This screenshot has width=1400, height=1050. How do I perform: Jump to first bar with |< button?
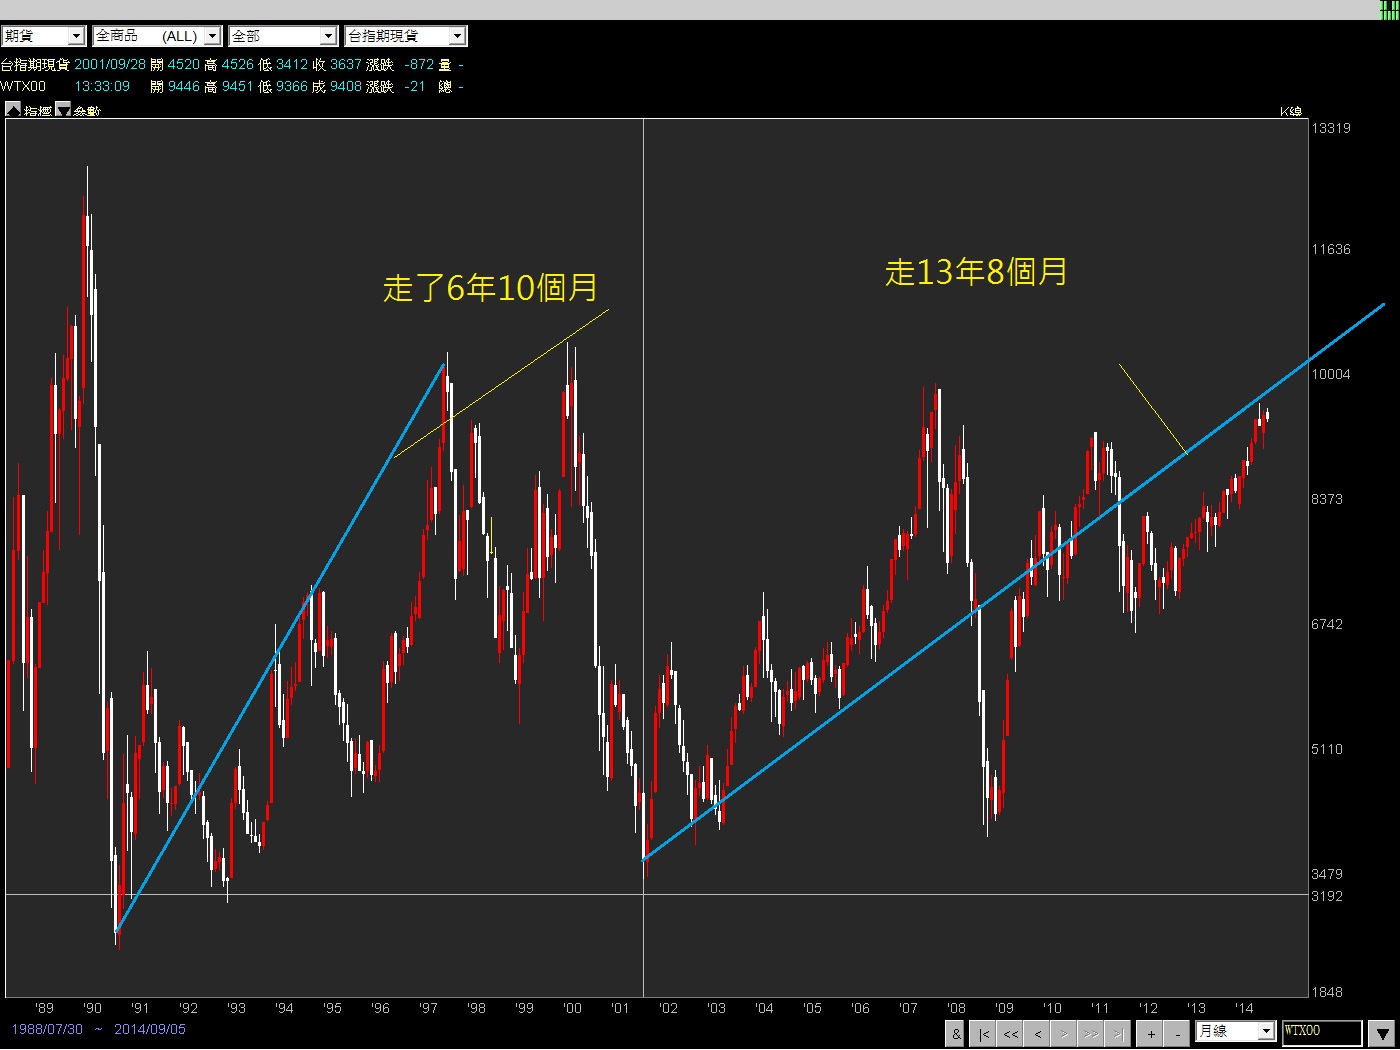coord(984,1034)
